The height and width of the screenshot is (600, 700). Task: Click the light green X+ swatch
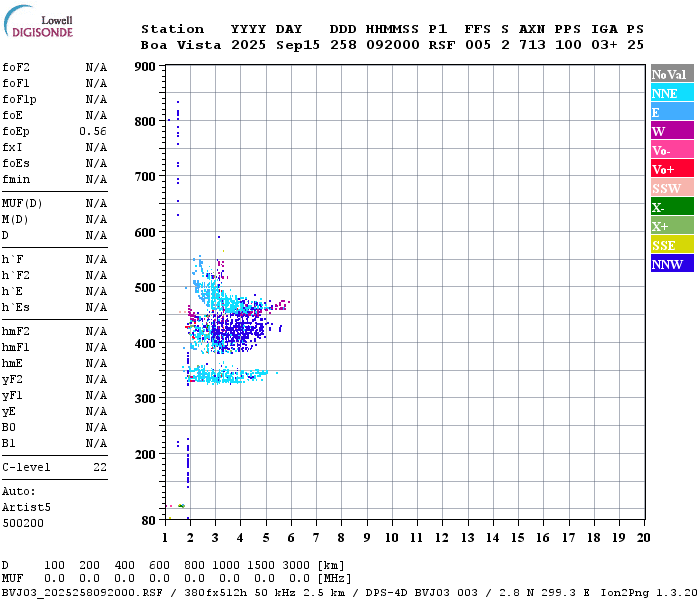click(672, 226)
